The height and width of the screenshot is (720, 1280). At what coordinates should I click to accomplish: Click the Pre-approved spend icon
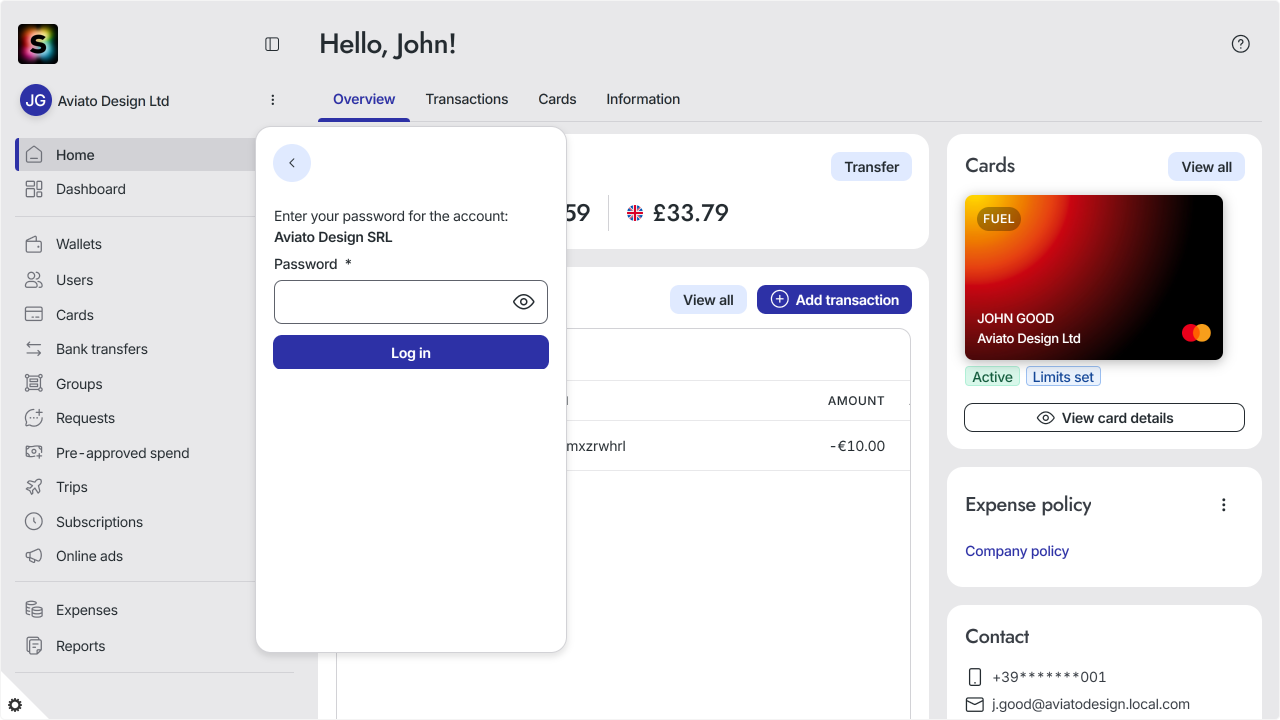click(34, 453)
